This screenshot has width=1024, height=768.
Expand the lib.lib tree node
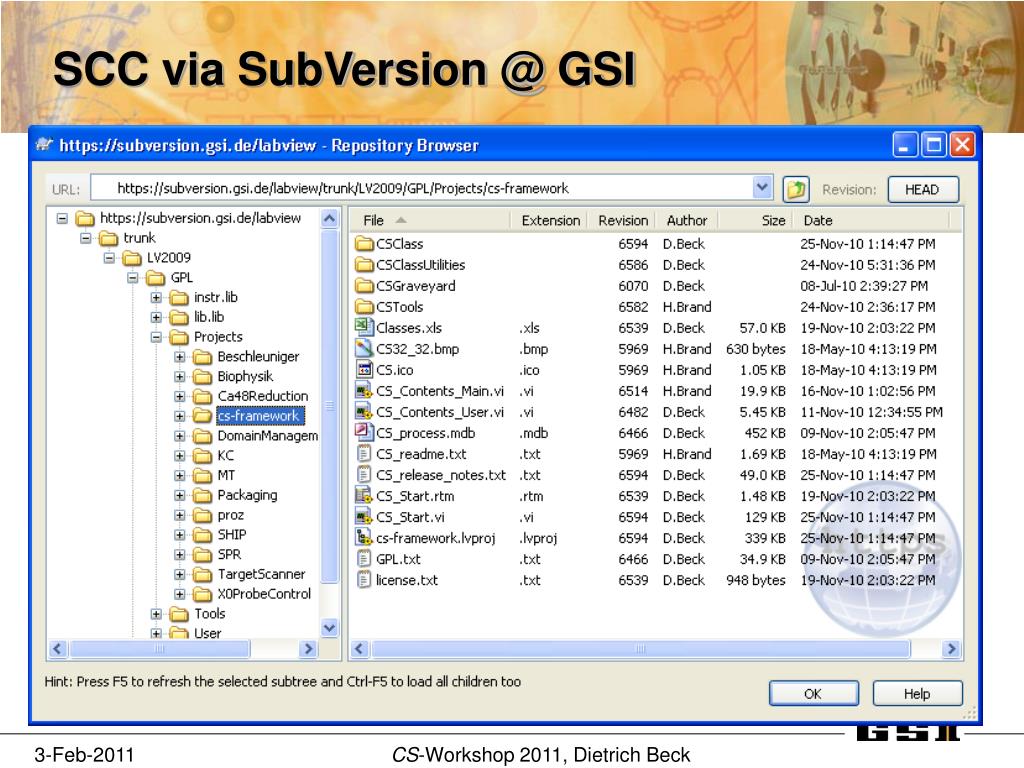(156, 317)
